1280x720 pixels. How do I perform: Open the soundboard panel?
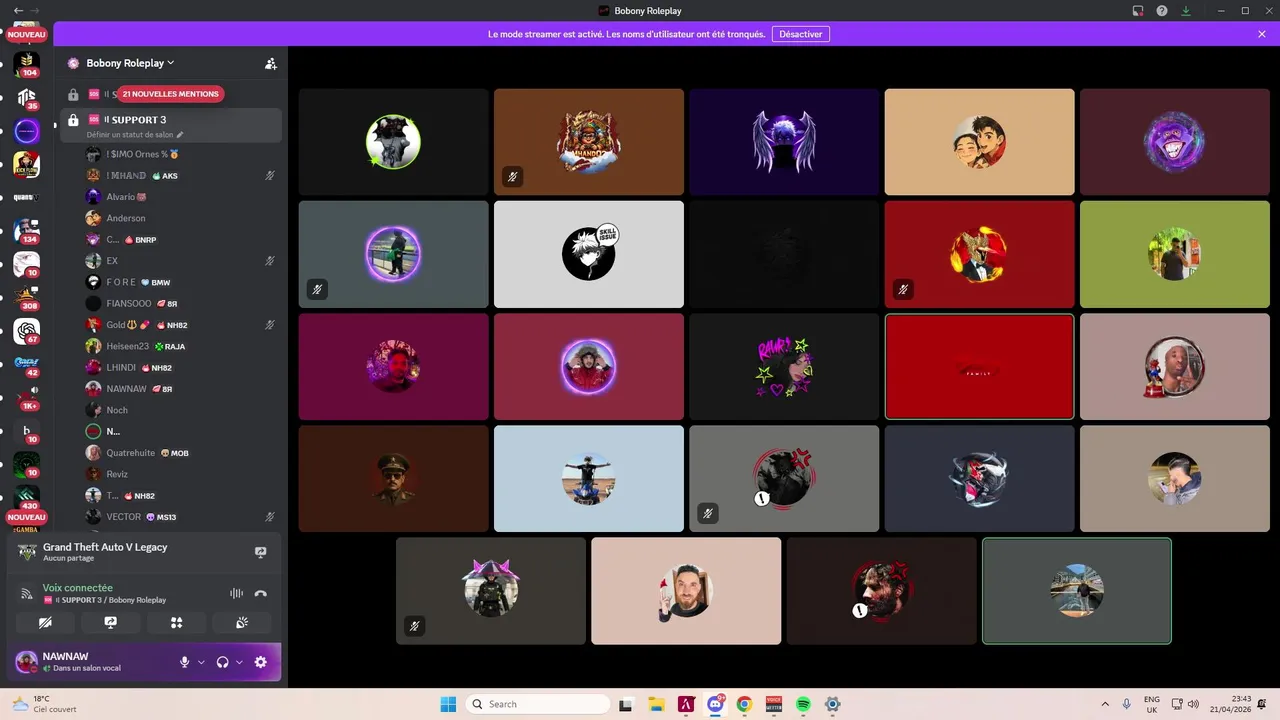[241, 622]
